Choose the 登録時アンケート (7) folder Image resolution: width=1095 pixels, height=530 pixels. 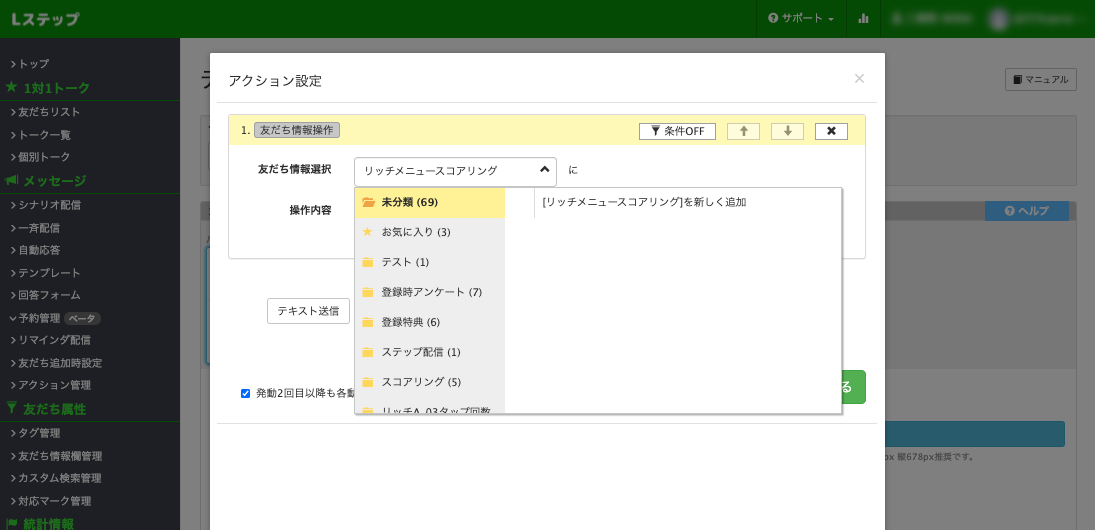[429, 292]
